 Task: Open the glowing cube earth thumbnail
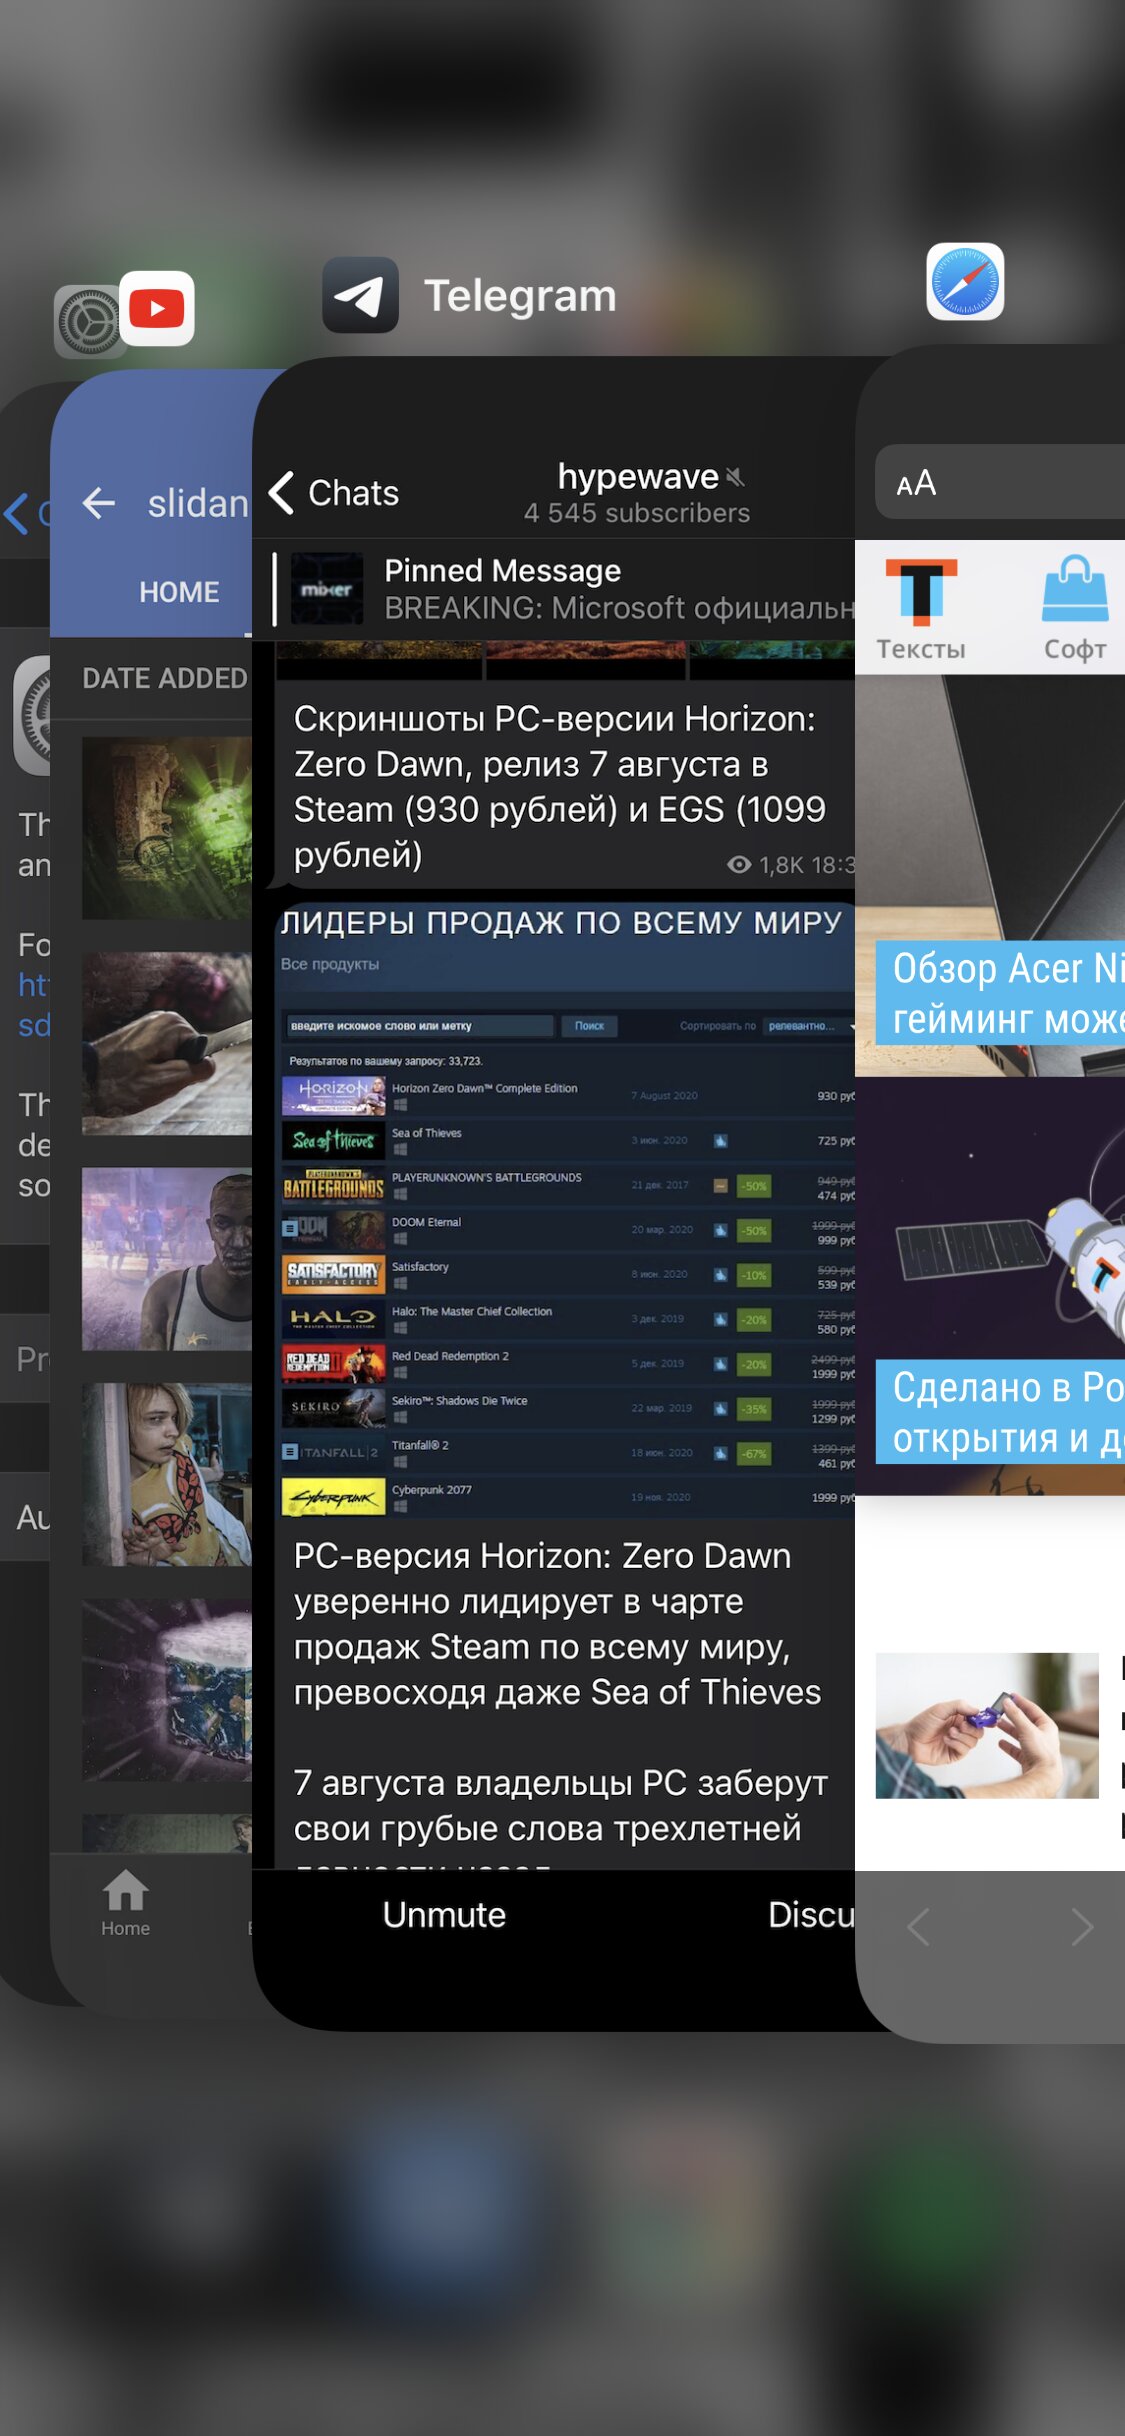click(x=167, y=1690)
